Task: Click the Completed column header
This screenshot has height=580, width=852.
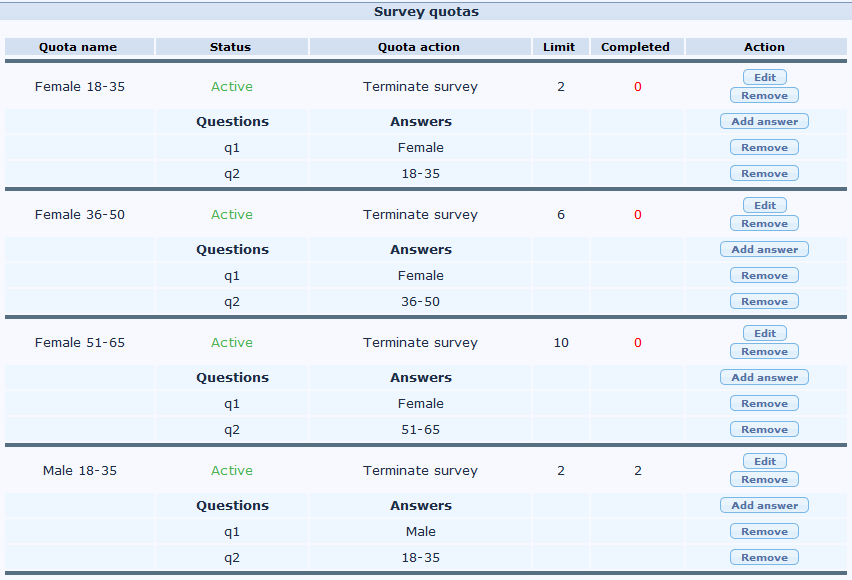Action: coord(635,47)
